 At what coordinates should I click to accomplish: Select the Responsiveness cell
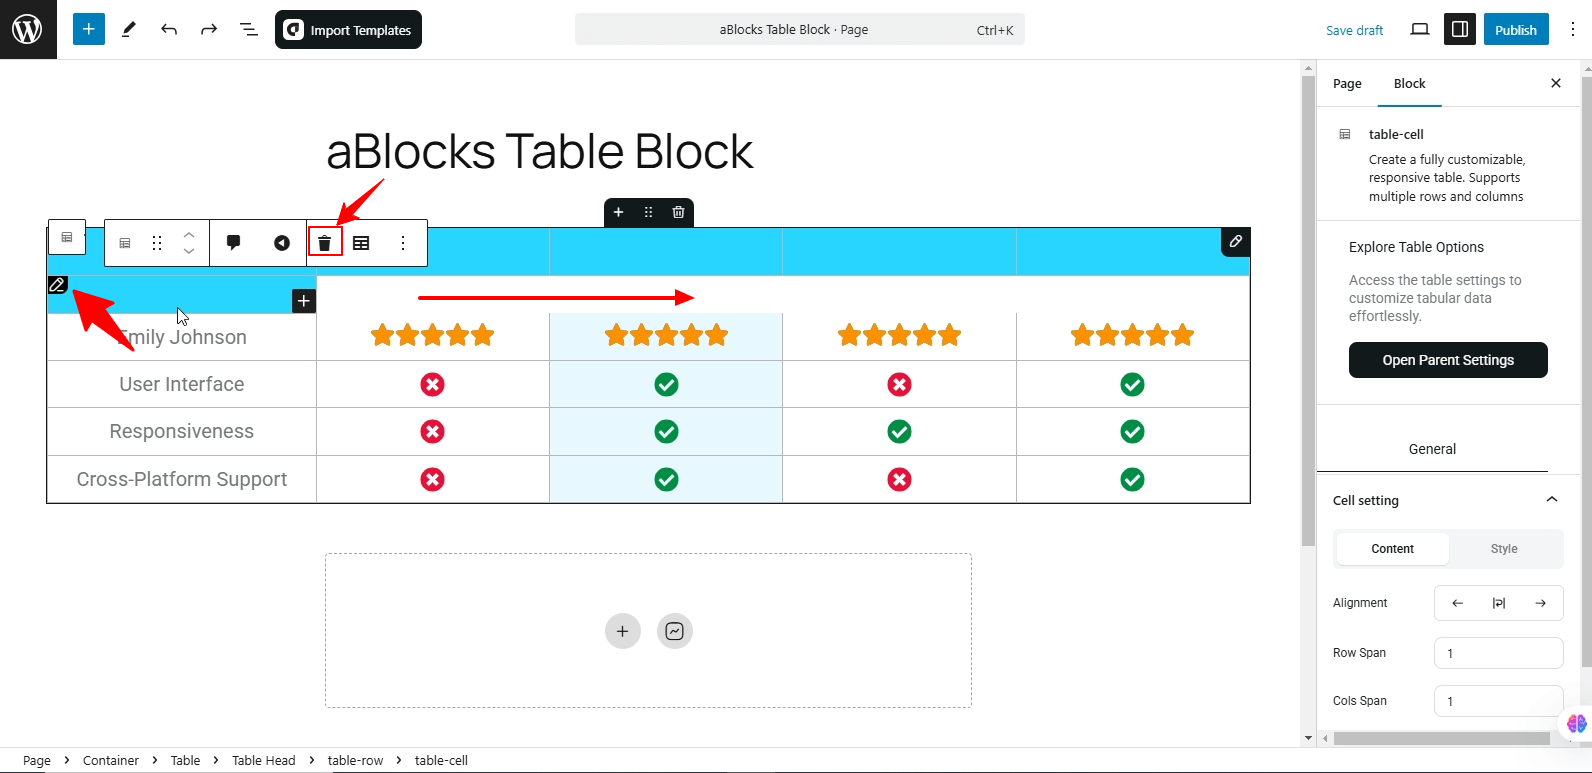(182, 431)
